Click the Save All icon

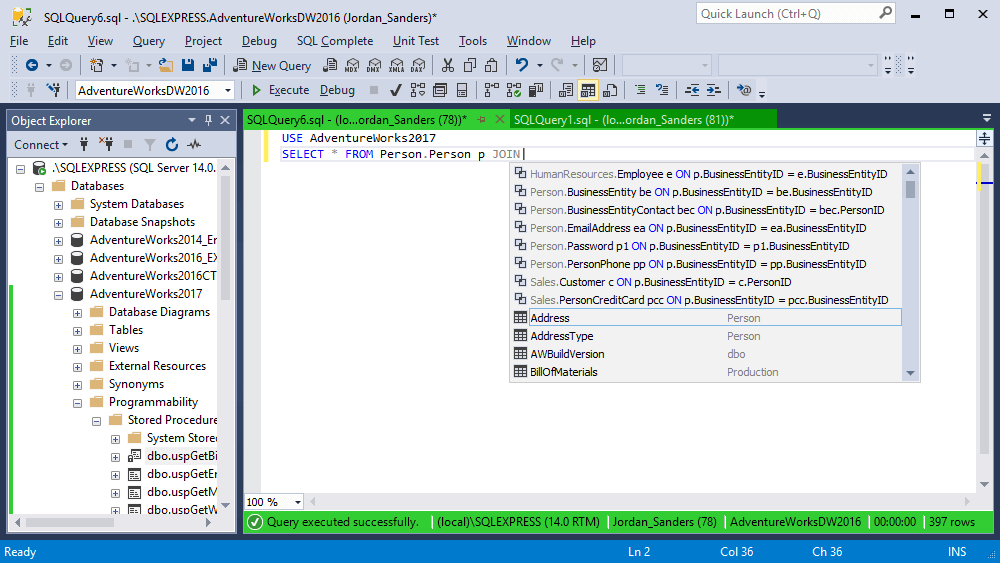(210, 65)
